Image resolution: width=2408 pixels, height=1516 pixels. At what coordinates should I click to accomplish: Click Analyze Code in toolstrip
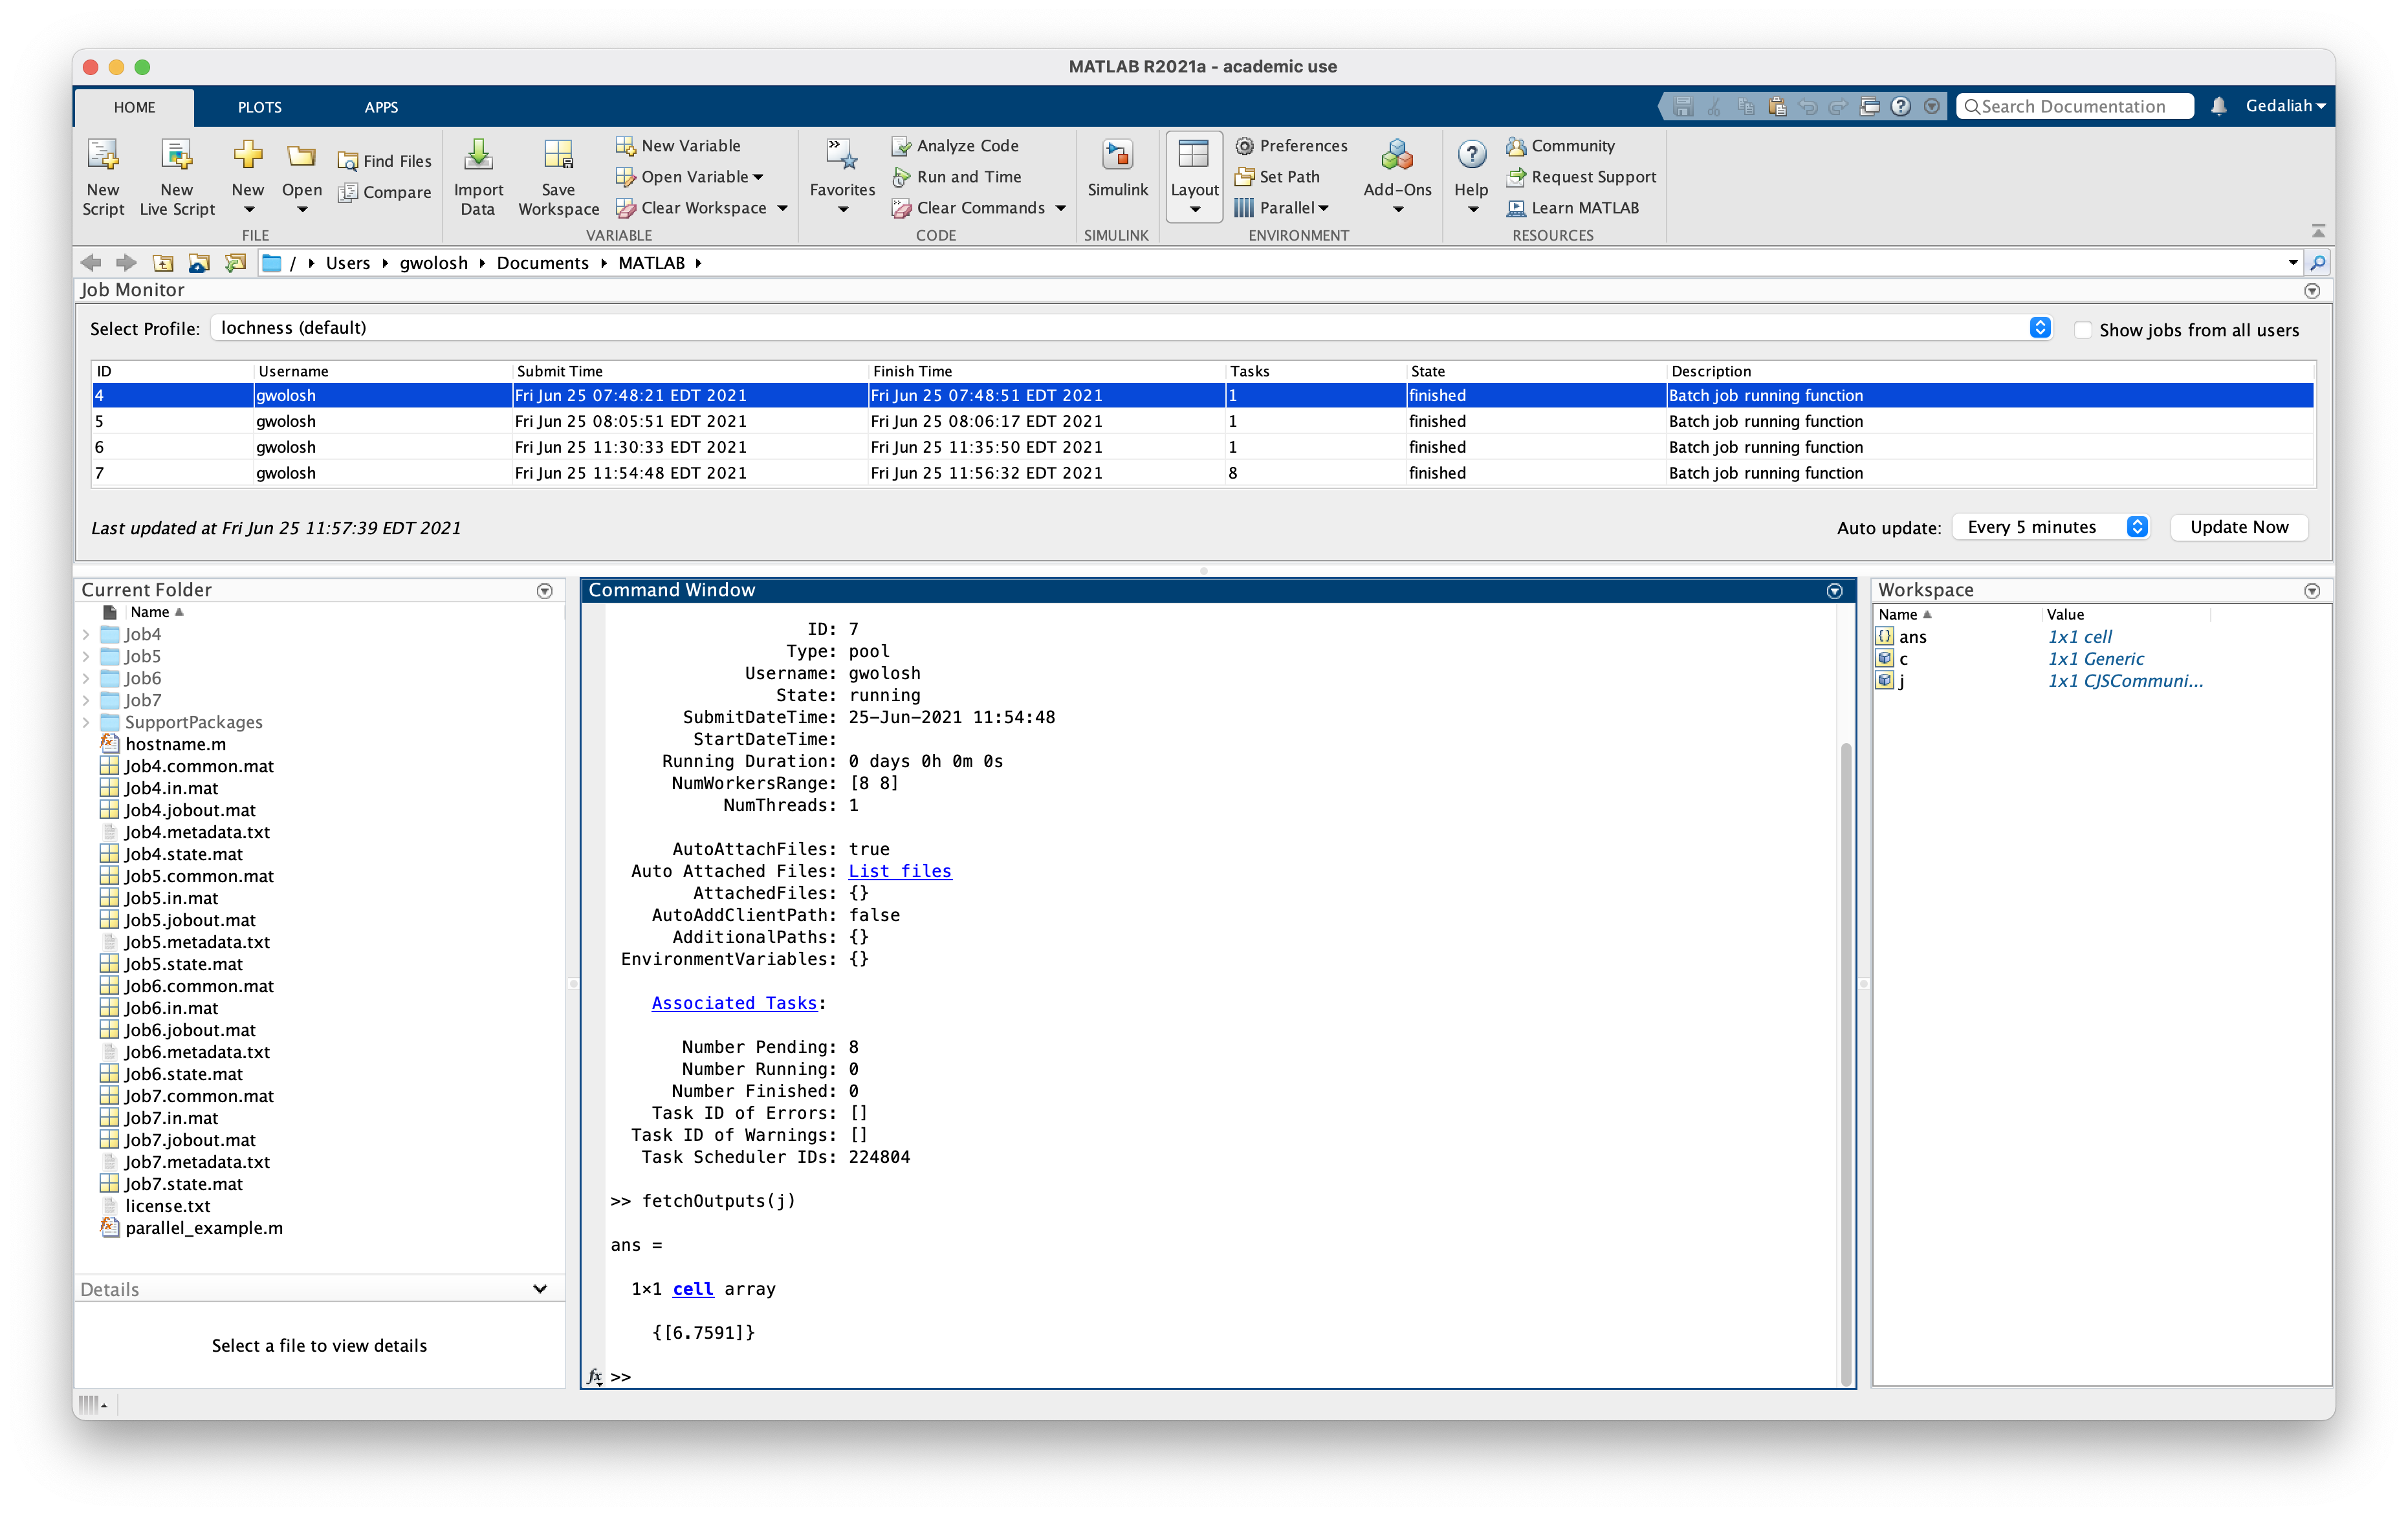click(955, 146)
